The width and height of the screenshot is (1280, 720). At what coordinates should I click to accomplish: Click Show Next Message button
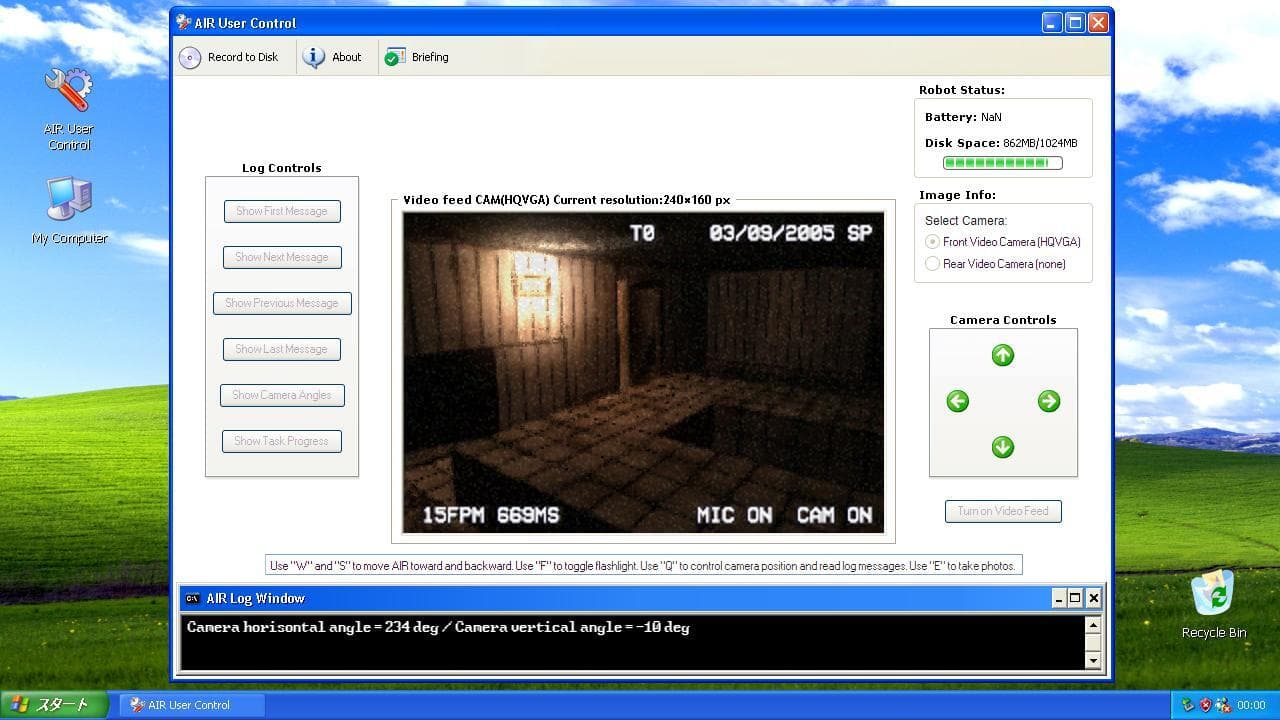(x=282, y=257)
